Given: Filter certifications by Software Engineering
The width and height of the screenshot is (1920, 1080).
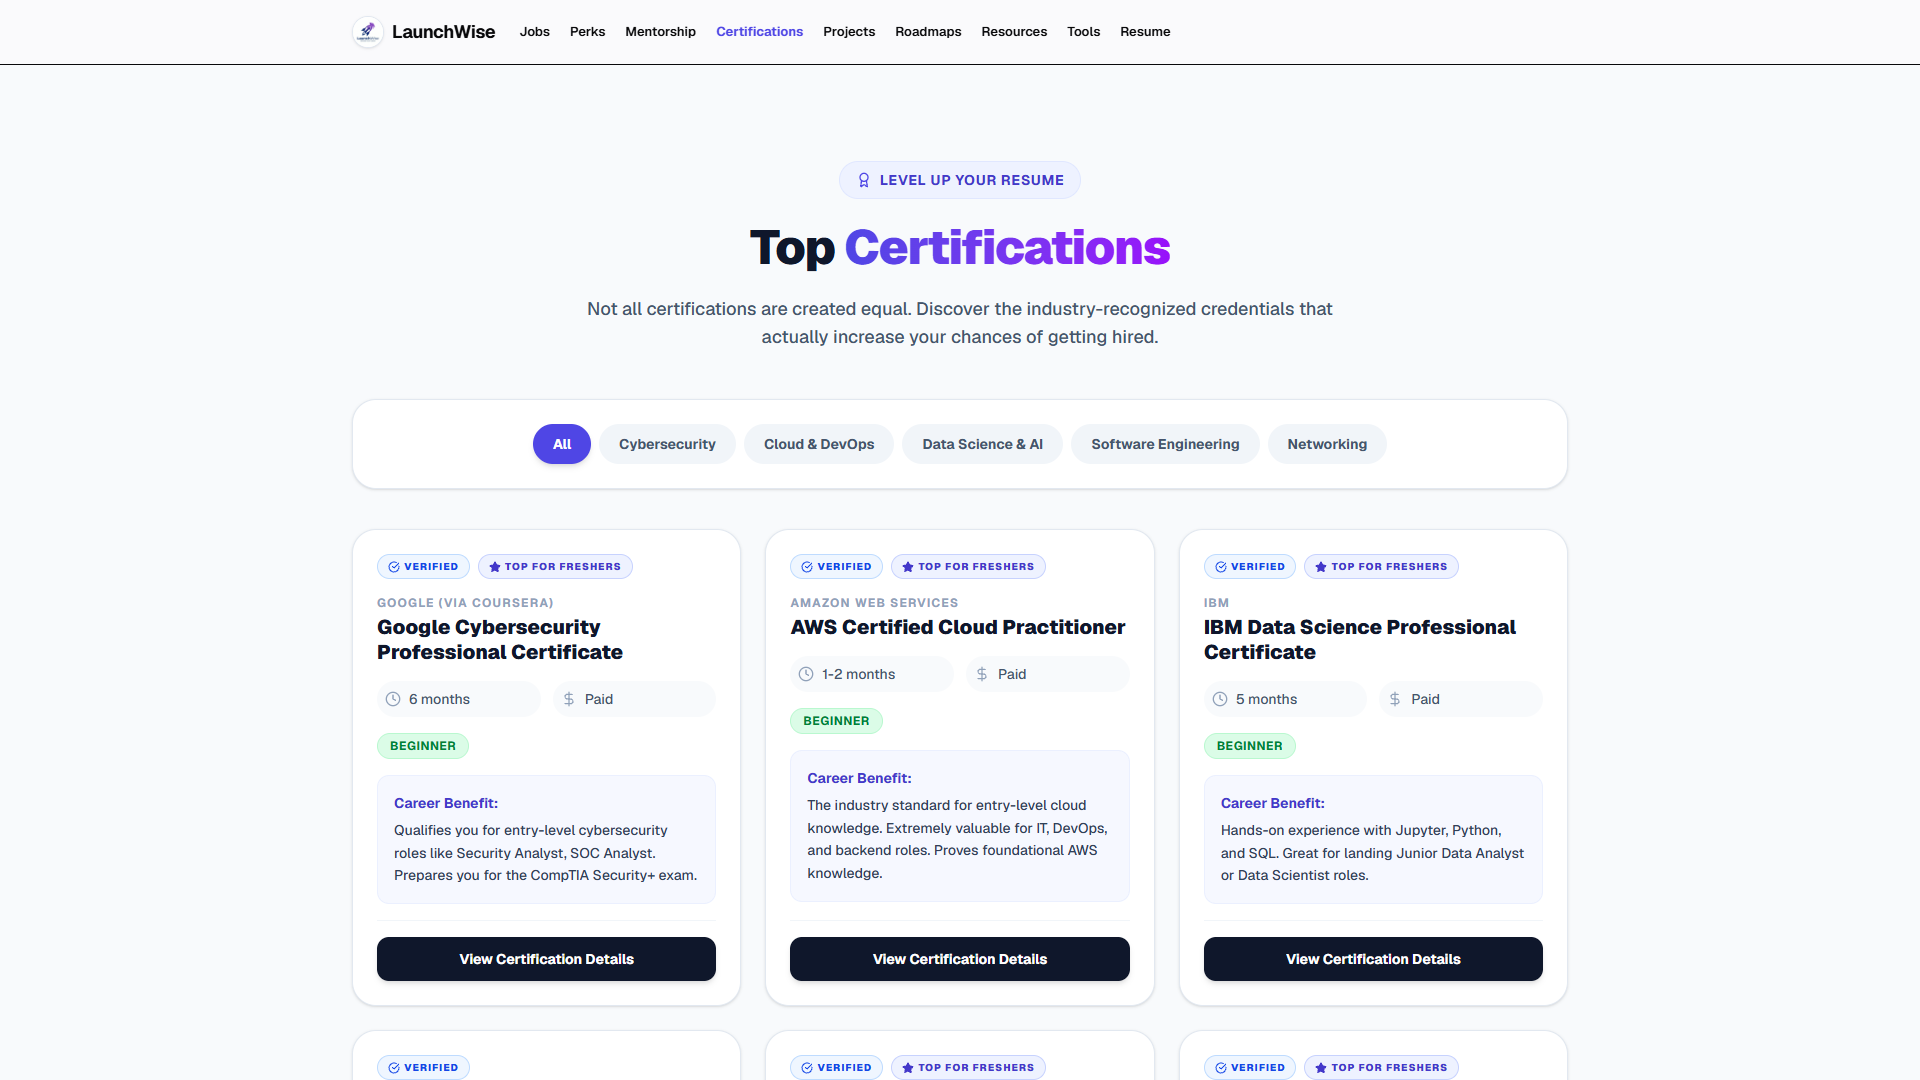Looking at the screenshot, I should (x=1165, y=444).
